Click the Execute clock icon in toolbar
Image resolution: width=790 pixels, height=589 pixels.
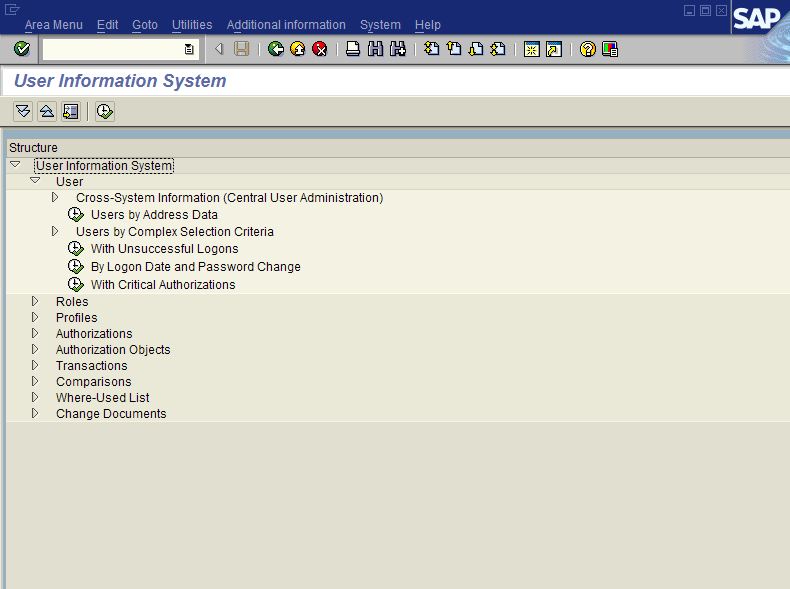click(x=105, y=111)
